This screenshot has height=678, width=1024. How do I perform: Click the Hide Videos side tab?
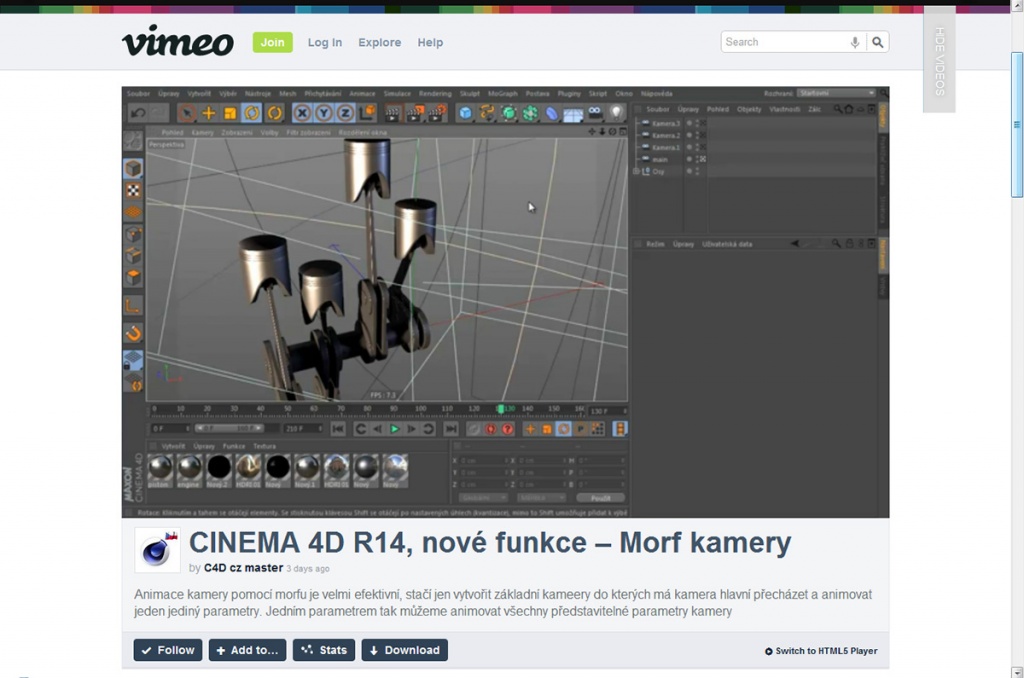coord(939,60)
